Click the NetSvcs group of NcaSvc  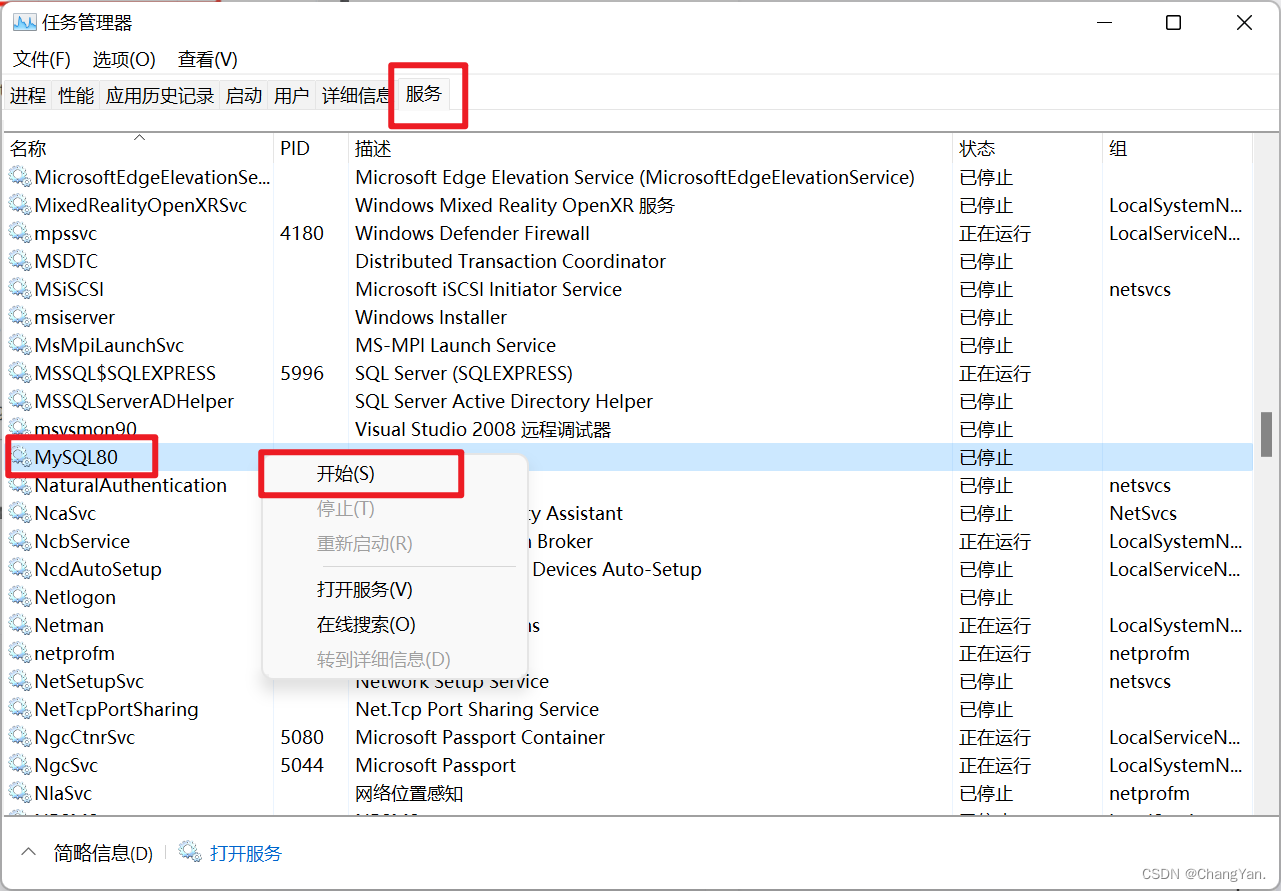(x=1143, y=514)
